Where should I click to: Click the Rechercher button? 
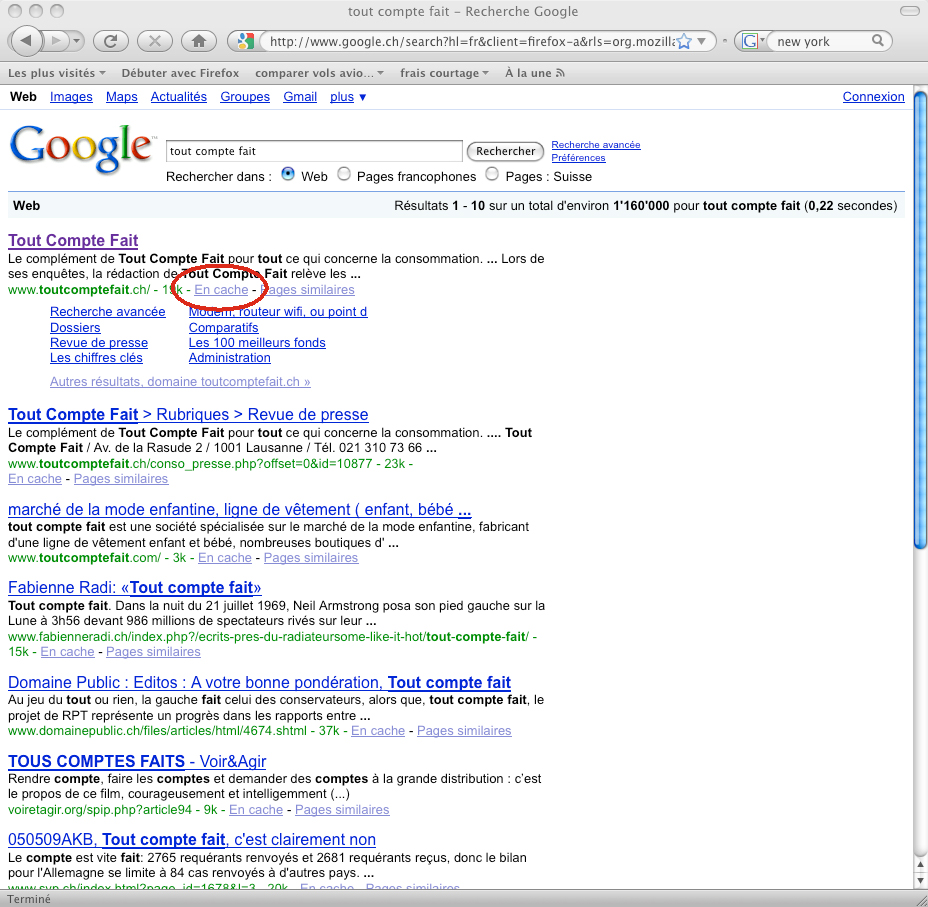pos(505,151)
